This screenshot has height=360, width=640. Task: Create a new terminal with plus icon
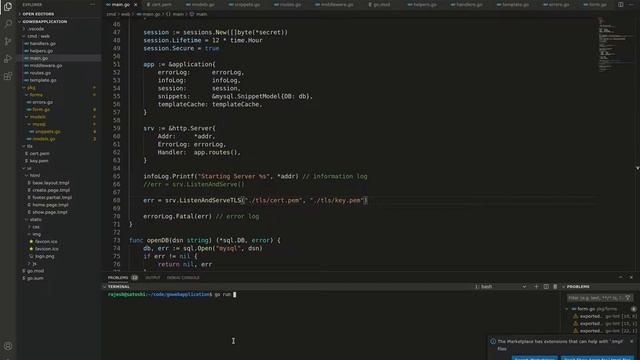tap(536, 287)
